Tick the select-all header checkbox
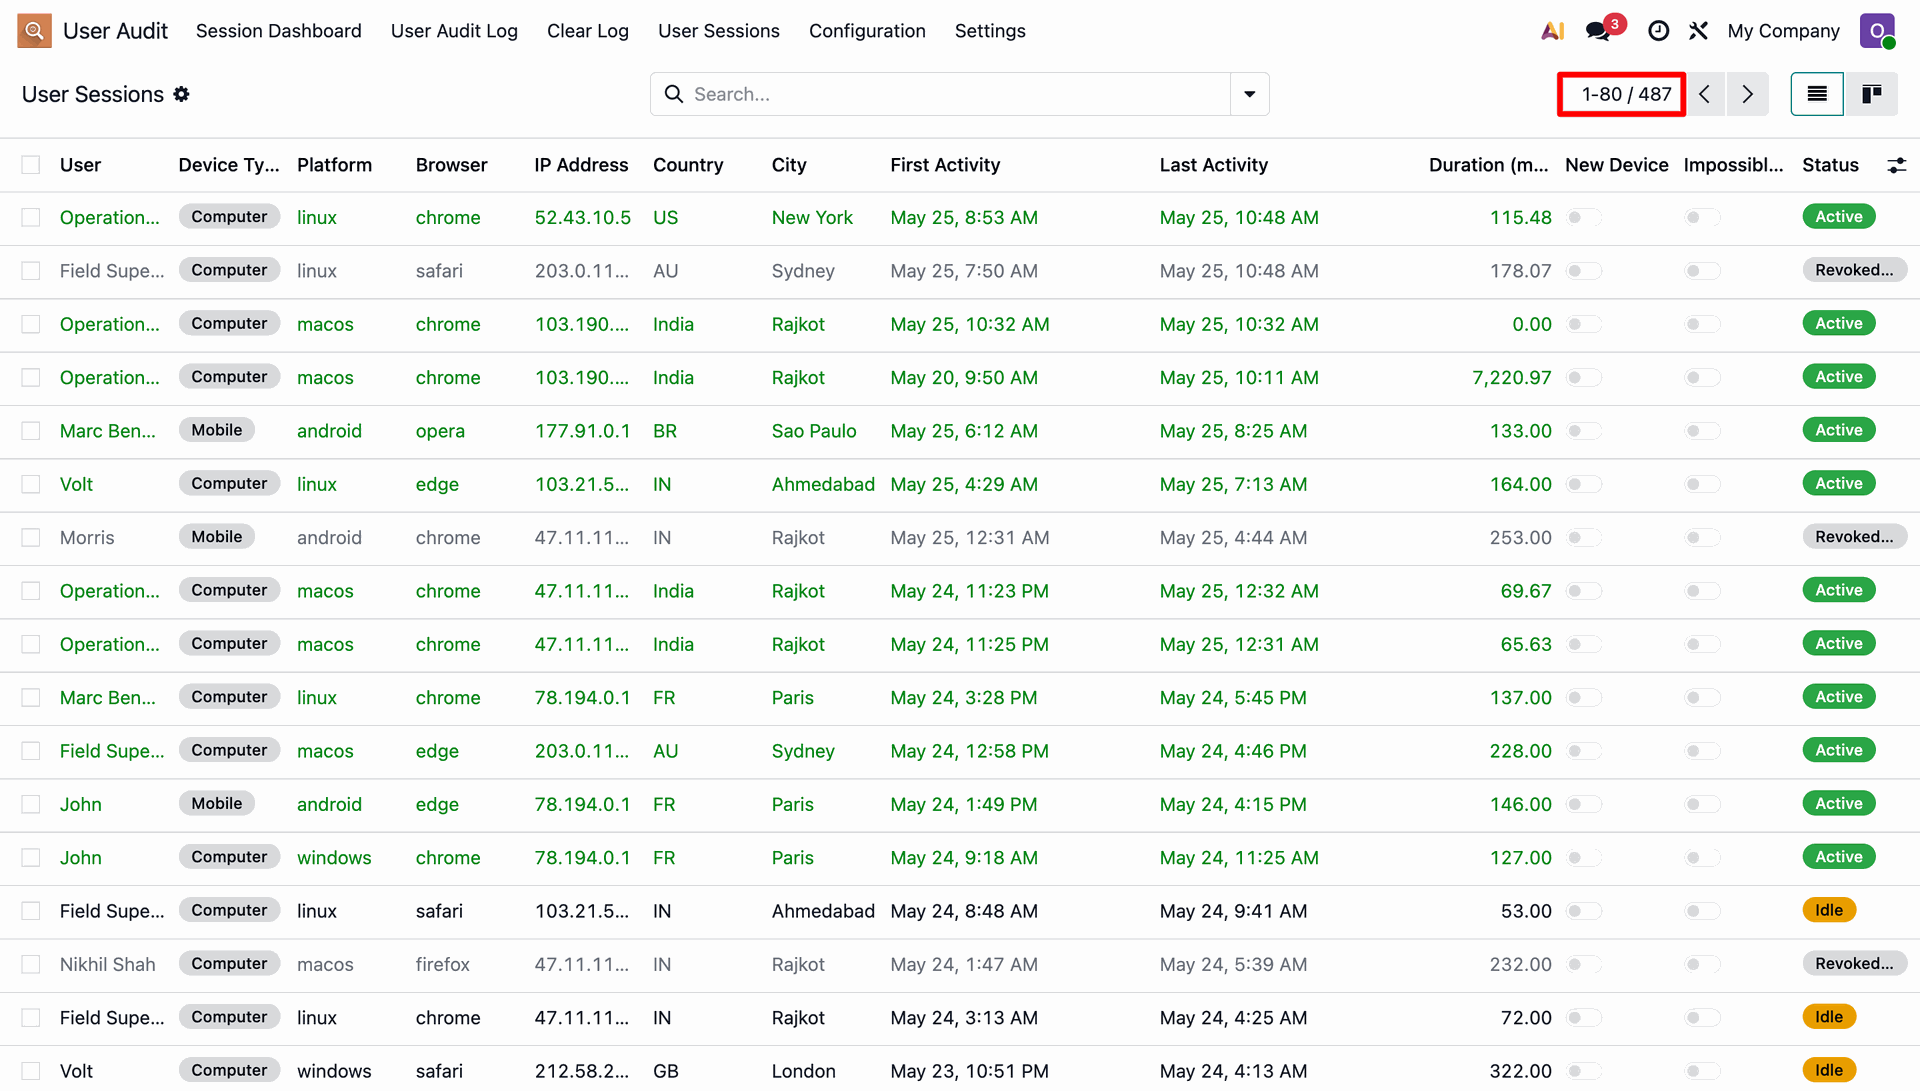 pyautogui.click(x=31, y=165)
